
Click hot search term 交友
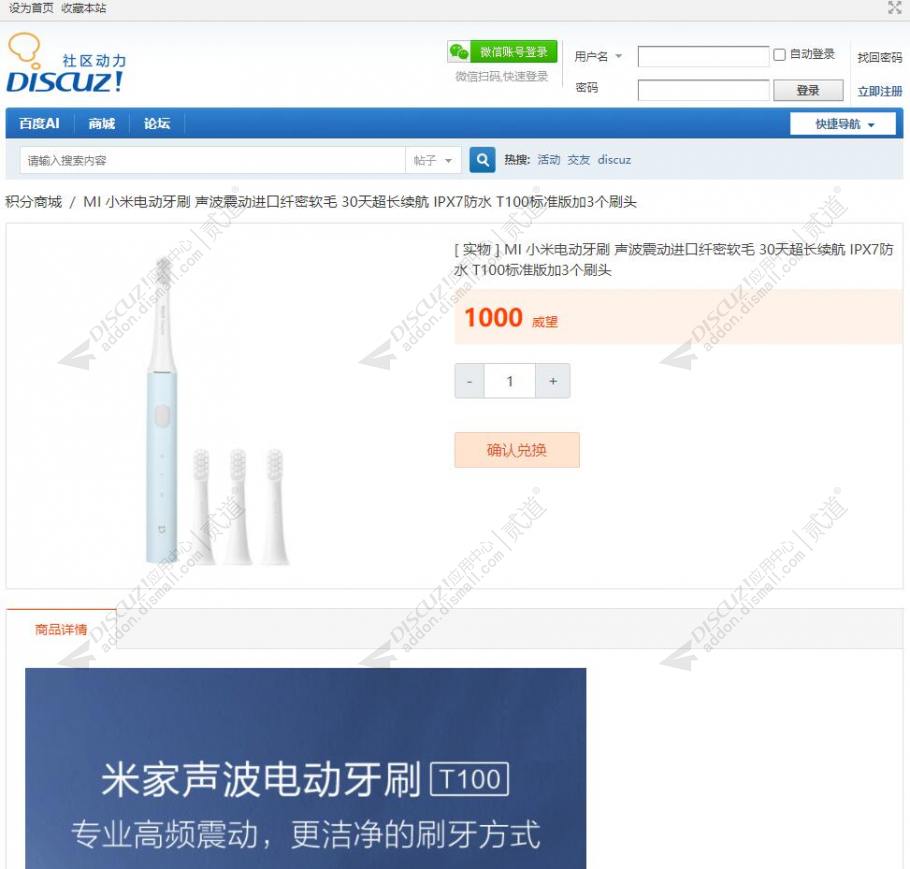click(578, 160)
